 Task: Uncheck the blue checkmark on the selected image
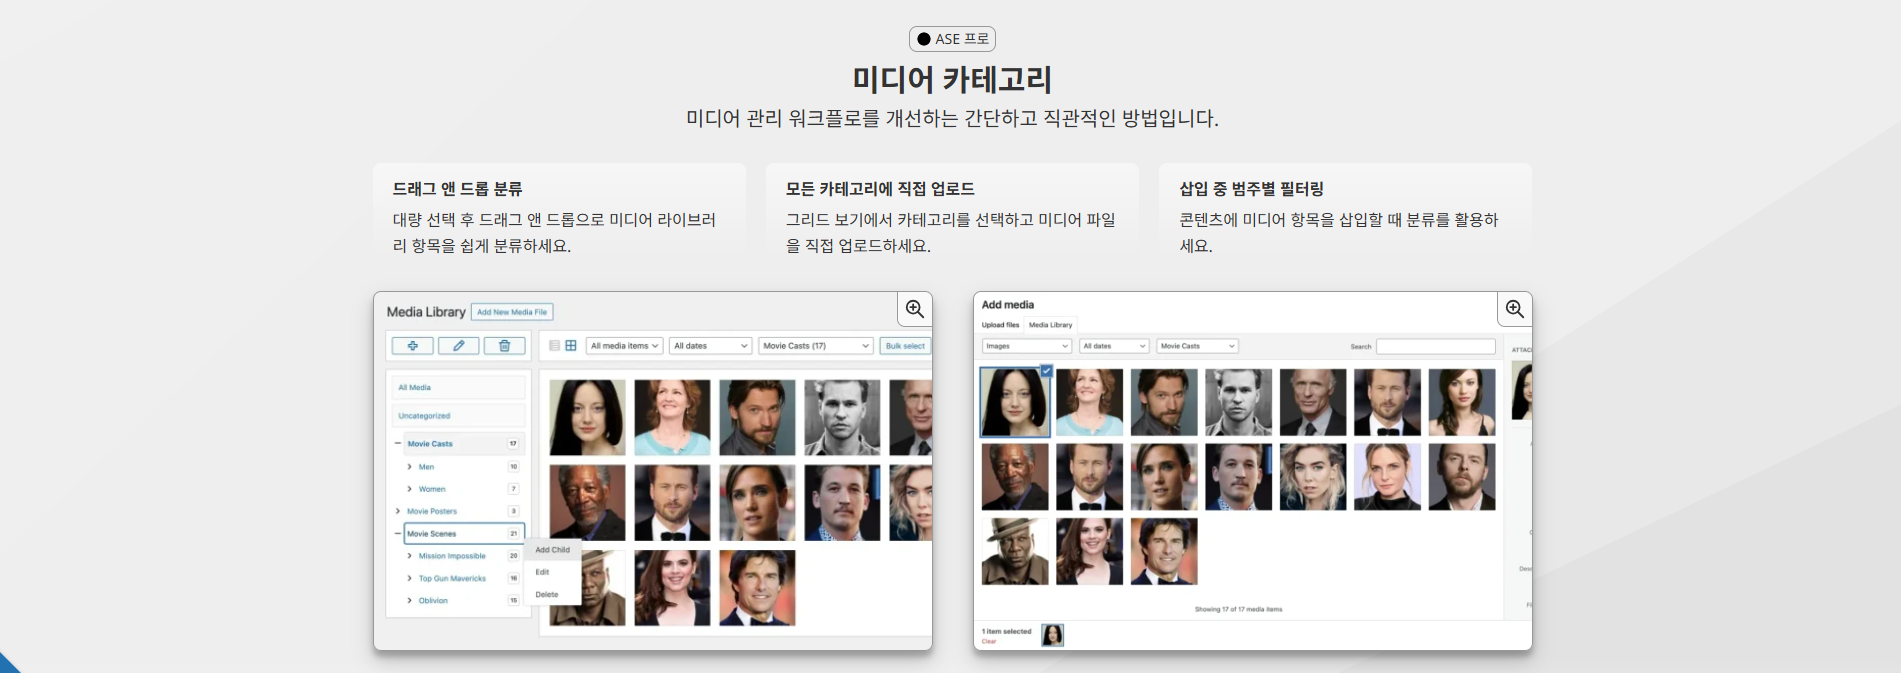(1046, 371)
